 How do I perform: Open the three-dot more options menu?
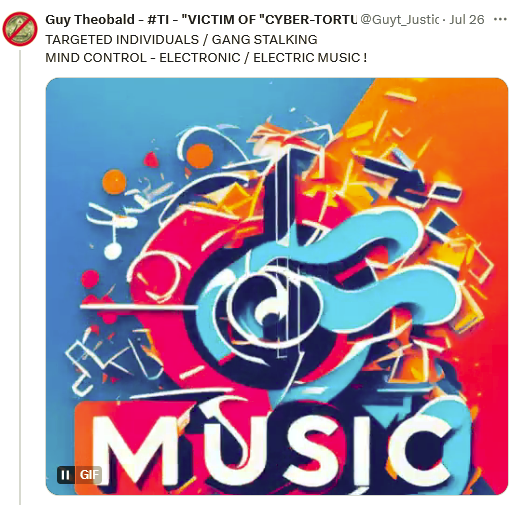pos(500,19)
